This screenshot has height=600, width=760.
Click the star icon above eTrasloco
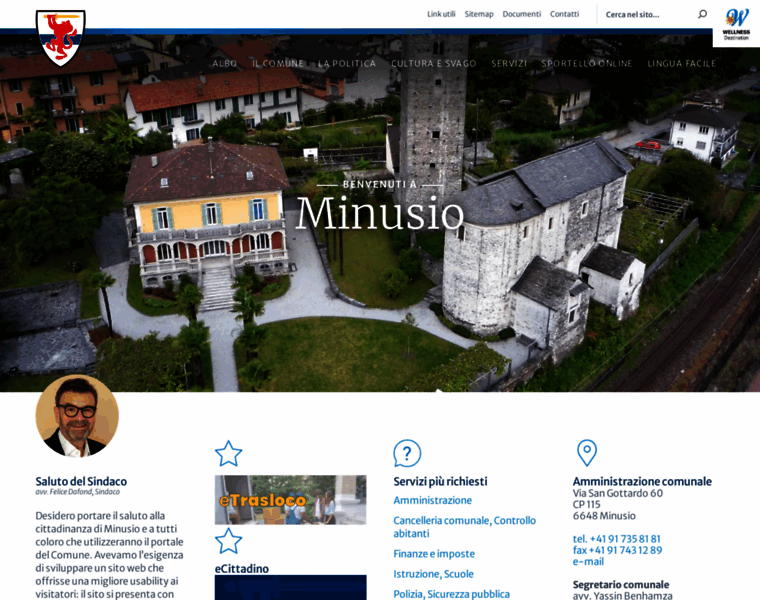click(x=229, y=453)
